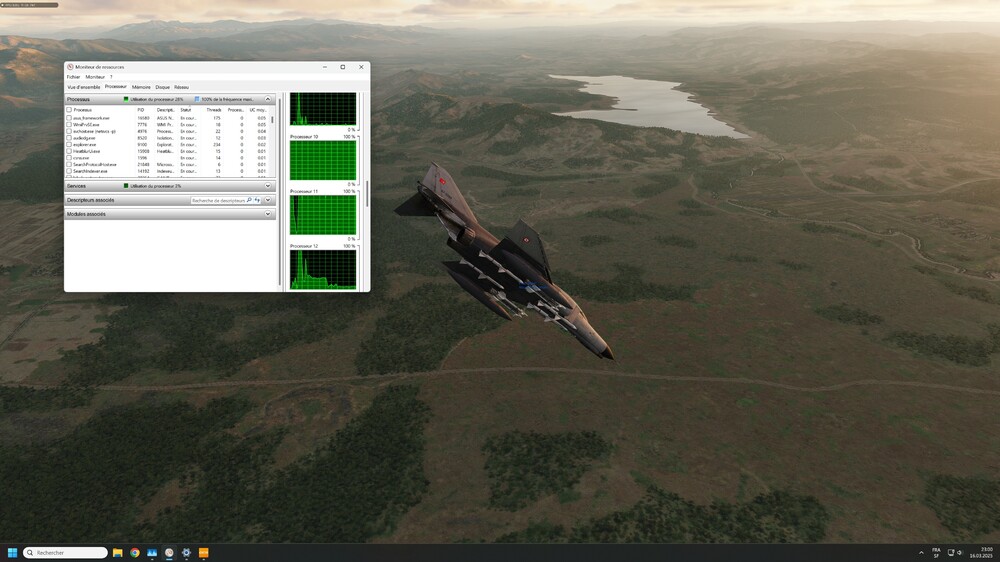Screen dimensions: 1000x562
Task: Sort by the Descripti. column header
Action: click(166, 110)
